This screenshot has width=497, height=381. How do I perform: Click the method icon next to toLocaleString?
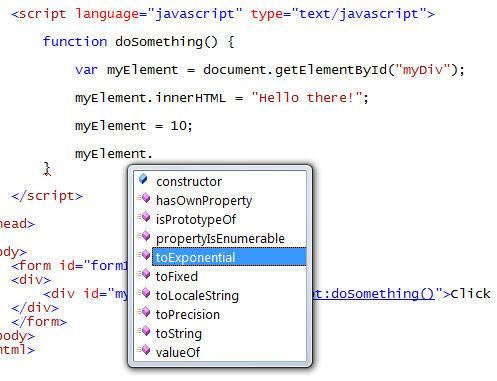[144, 293]
